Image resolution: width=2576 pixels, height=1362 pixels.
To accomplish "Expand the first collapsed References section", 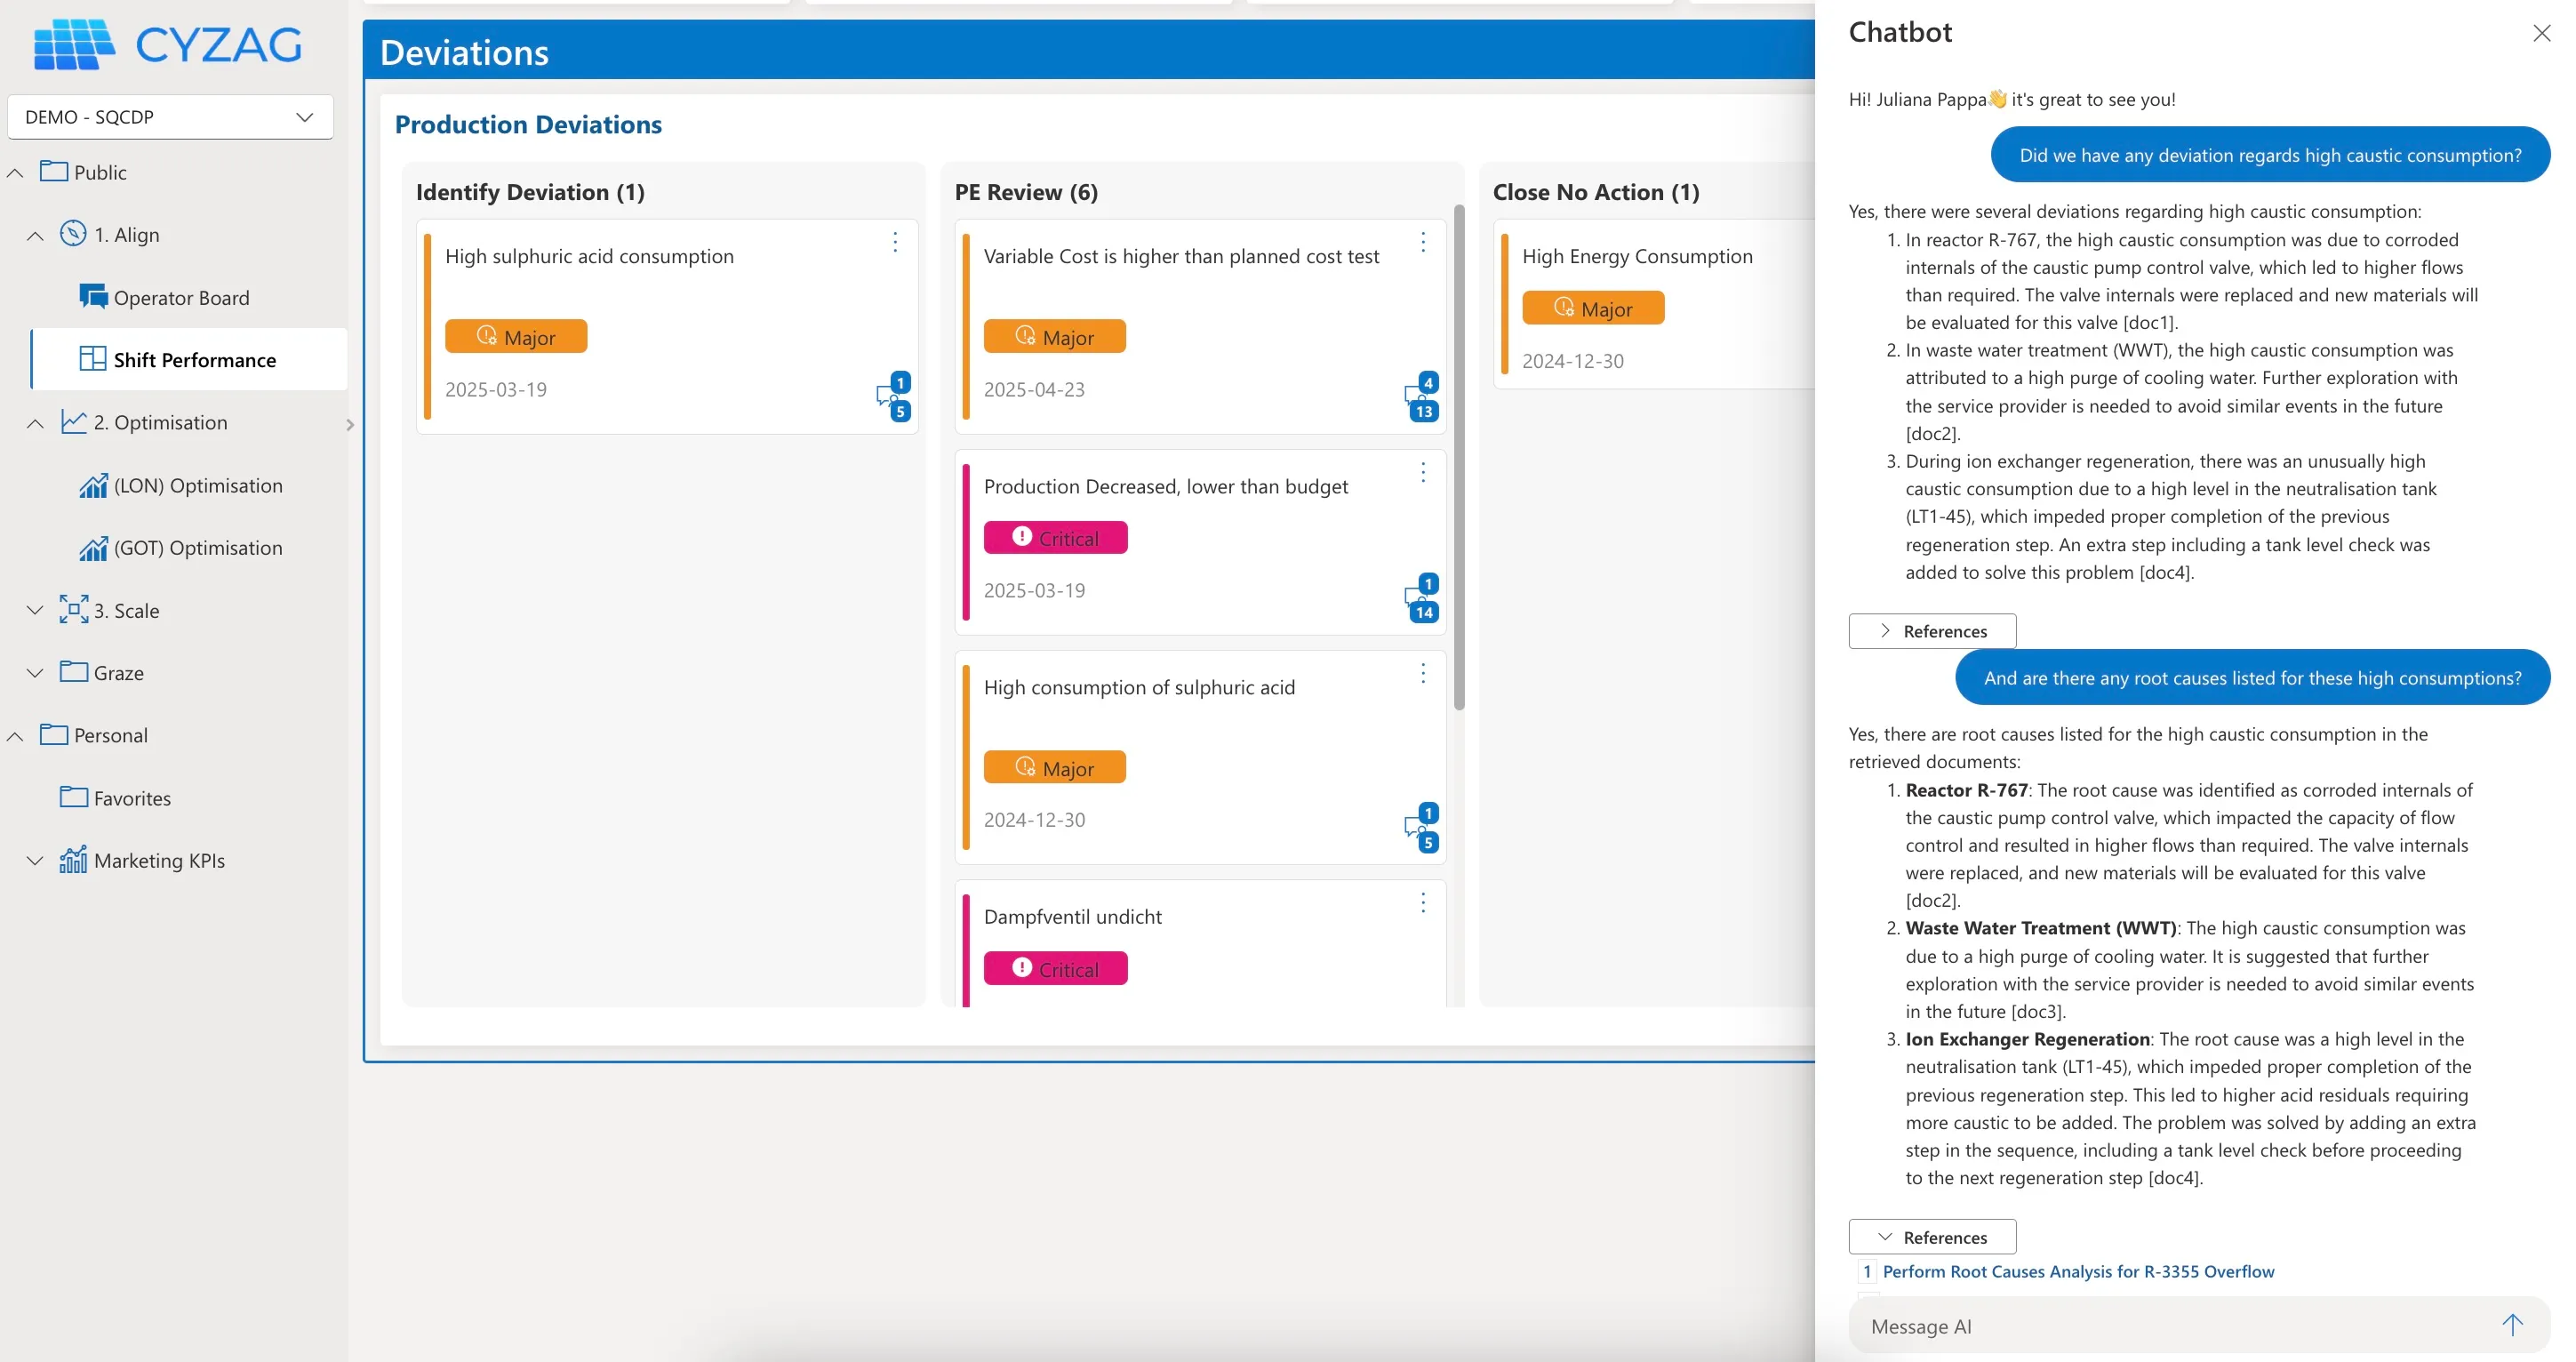I will point(1932,631).
